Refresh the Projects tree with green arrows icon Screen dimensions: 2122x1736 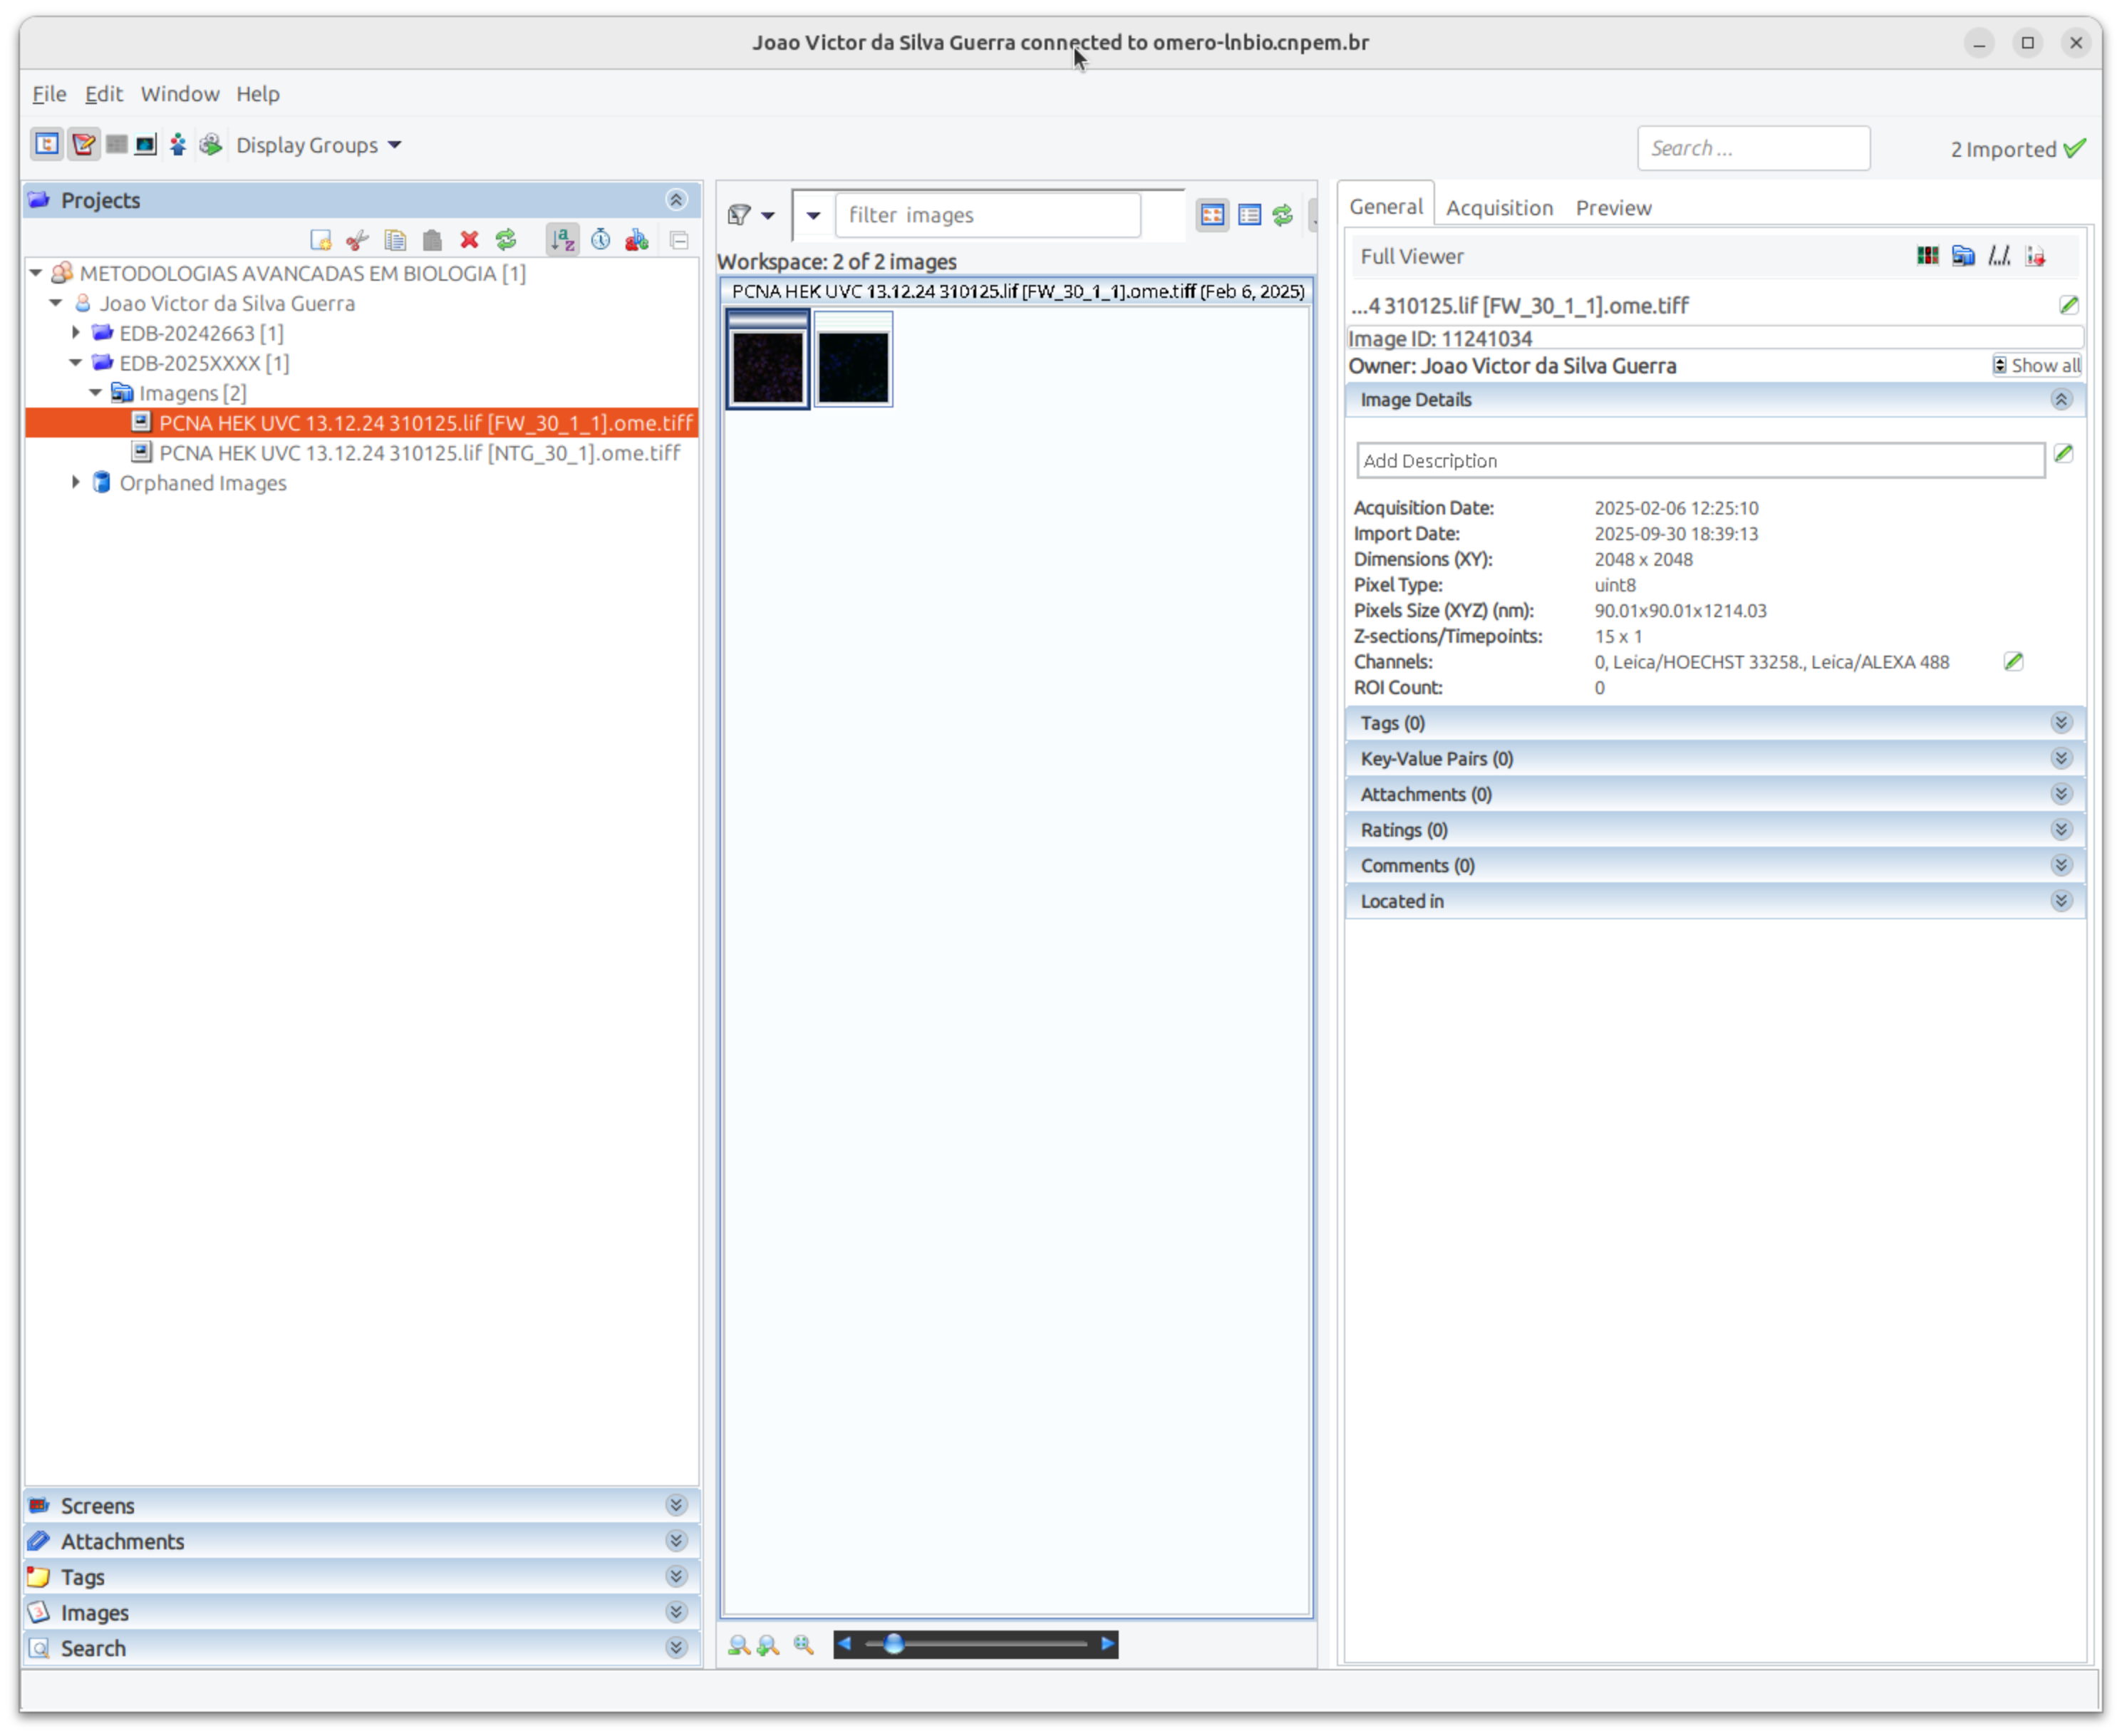coord(506,240)
